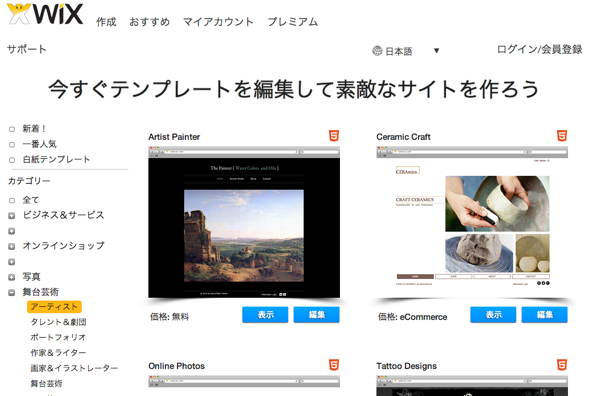Click the Wix logo
Viewport: 591px width, 396px height.
(45, 14)
